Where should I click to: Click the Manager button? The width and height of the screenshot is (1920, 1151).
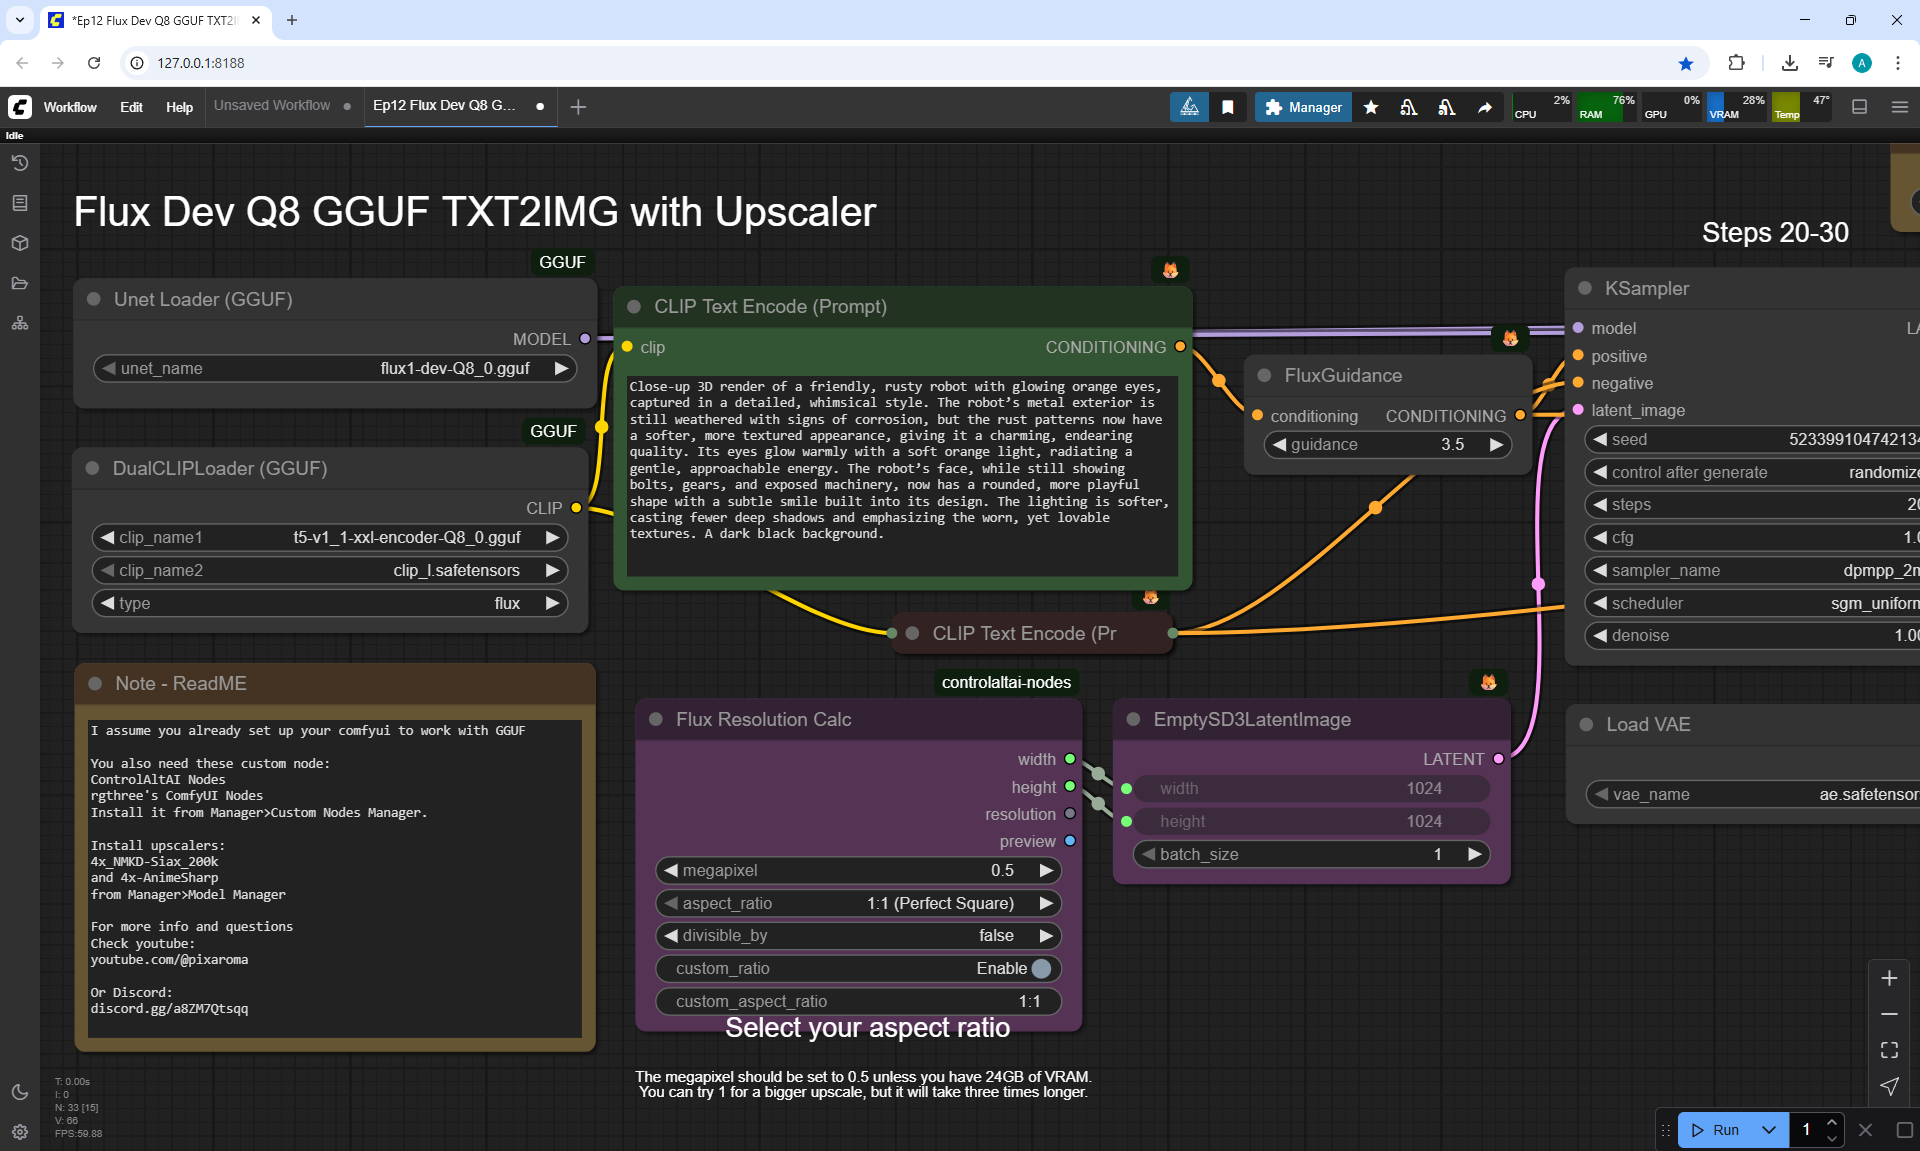point(1303,107)
